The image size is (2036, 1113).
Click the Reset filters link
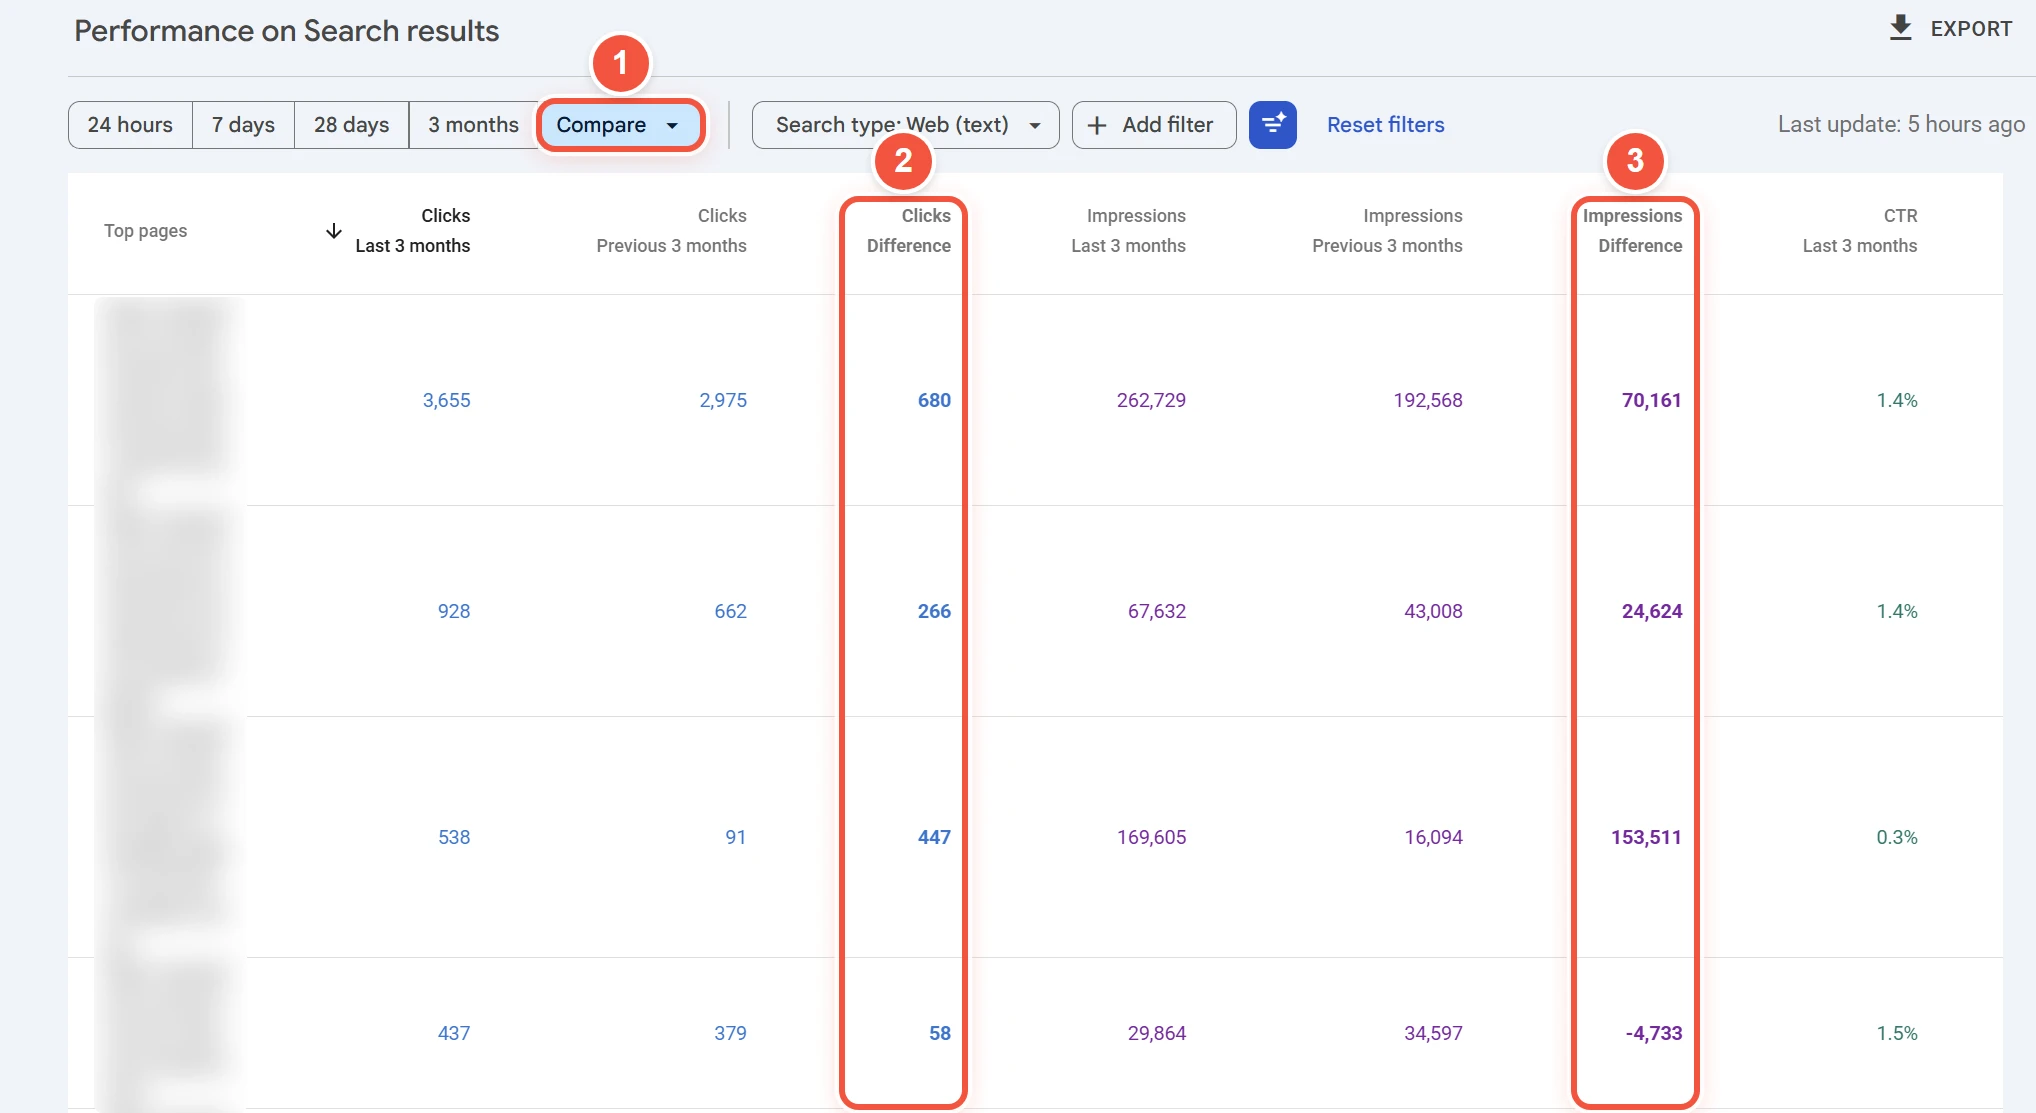click(x=1385, y=125)
